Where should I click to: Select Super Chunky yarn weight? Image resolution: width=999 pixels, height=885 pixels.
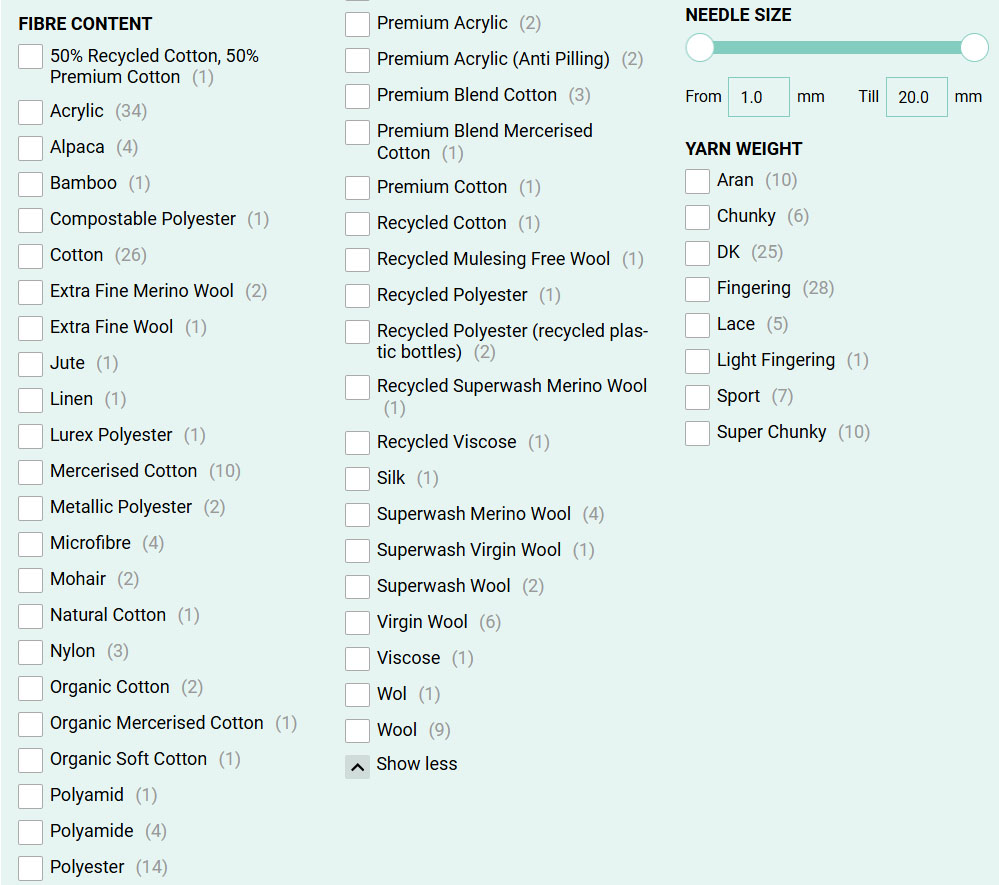point(698,433)
